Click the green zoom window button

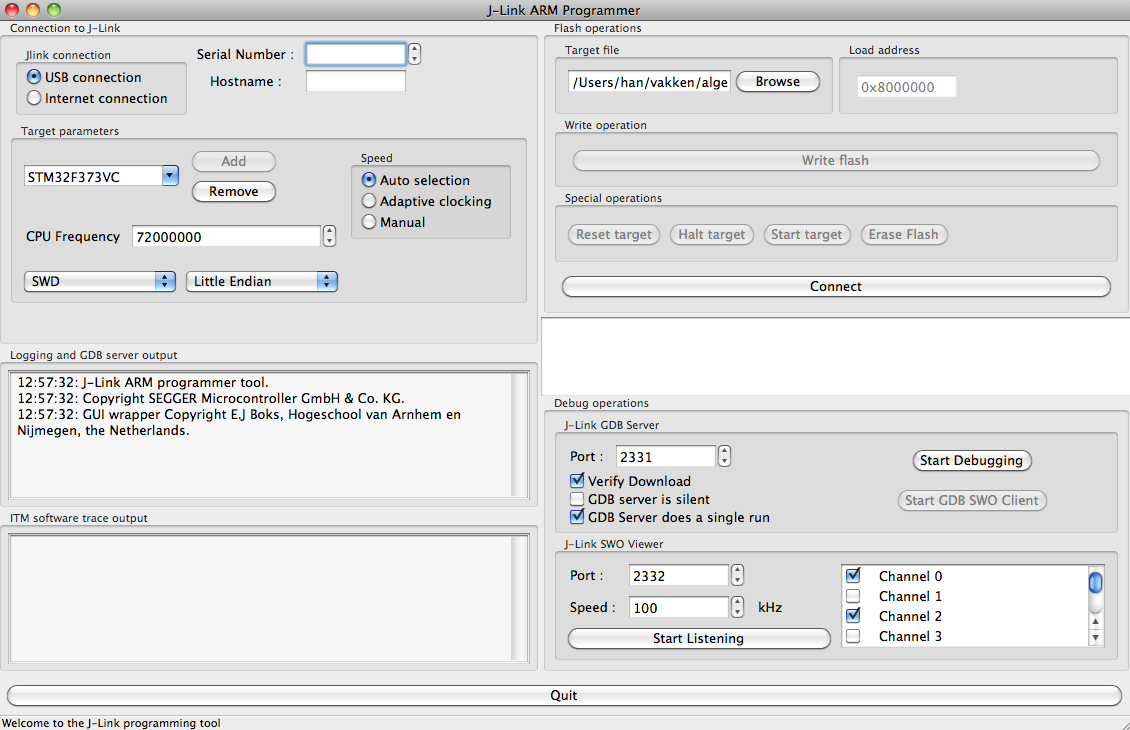pos(54,9)
